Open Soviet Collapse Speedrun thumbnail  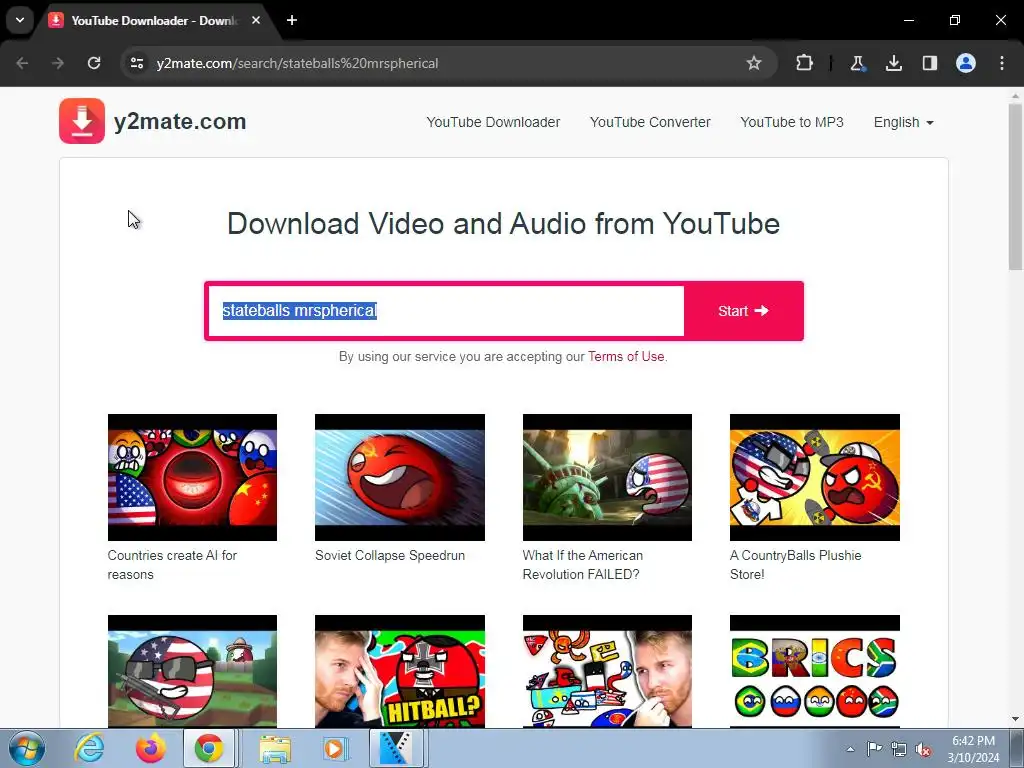point(400,477)
